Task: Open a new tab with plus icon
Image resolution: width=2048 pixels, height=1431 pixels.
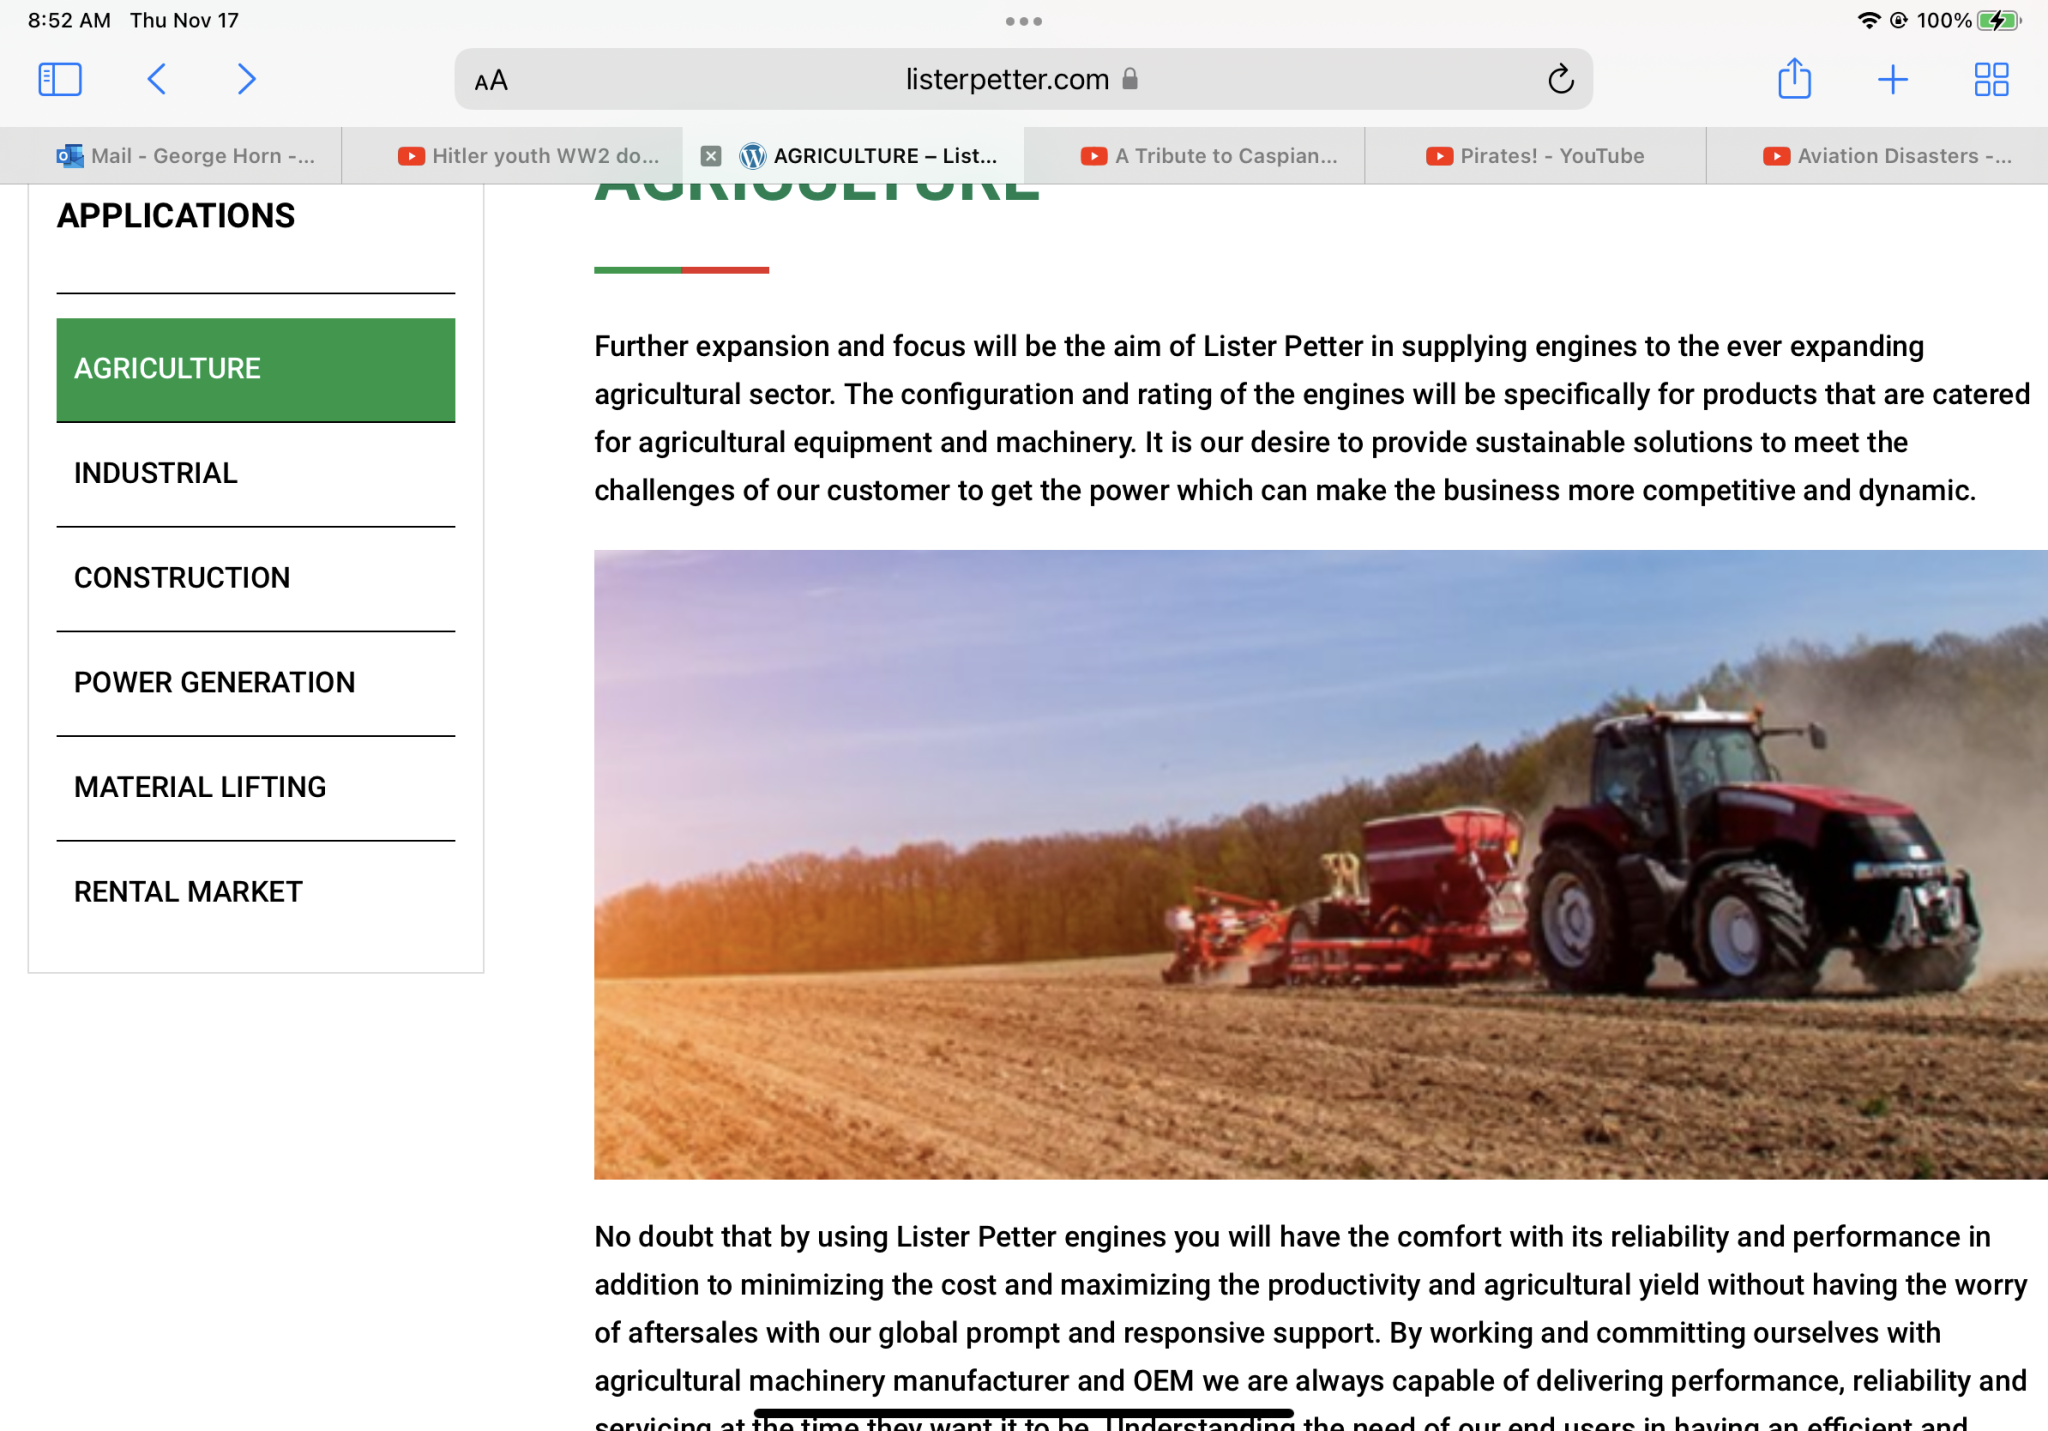Action: coord(1892,79)
